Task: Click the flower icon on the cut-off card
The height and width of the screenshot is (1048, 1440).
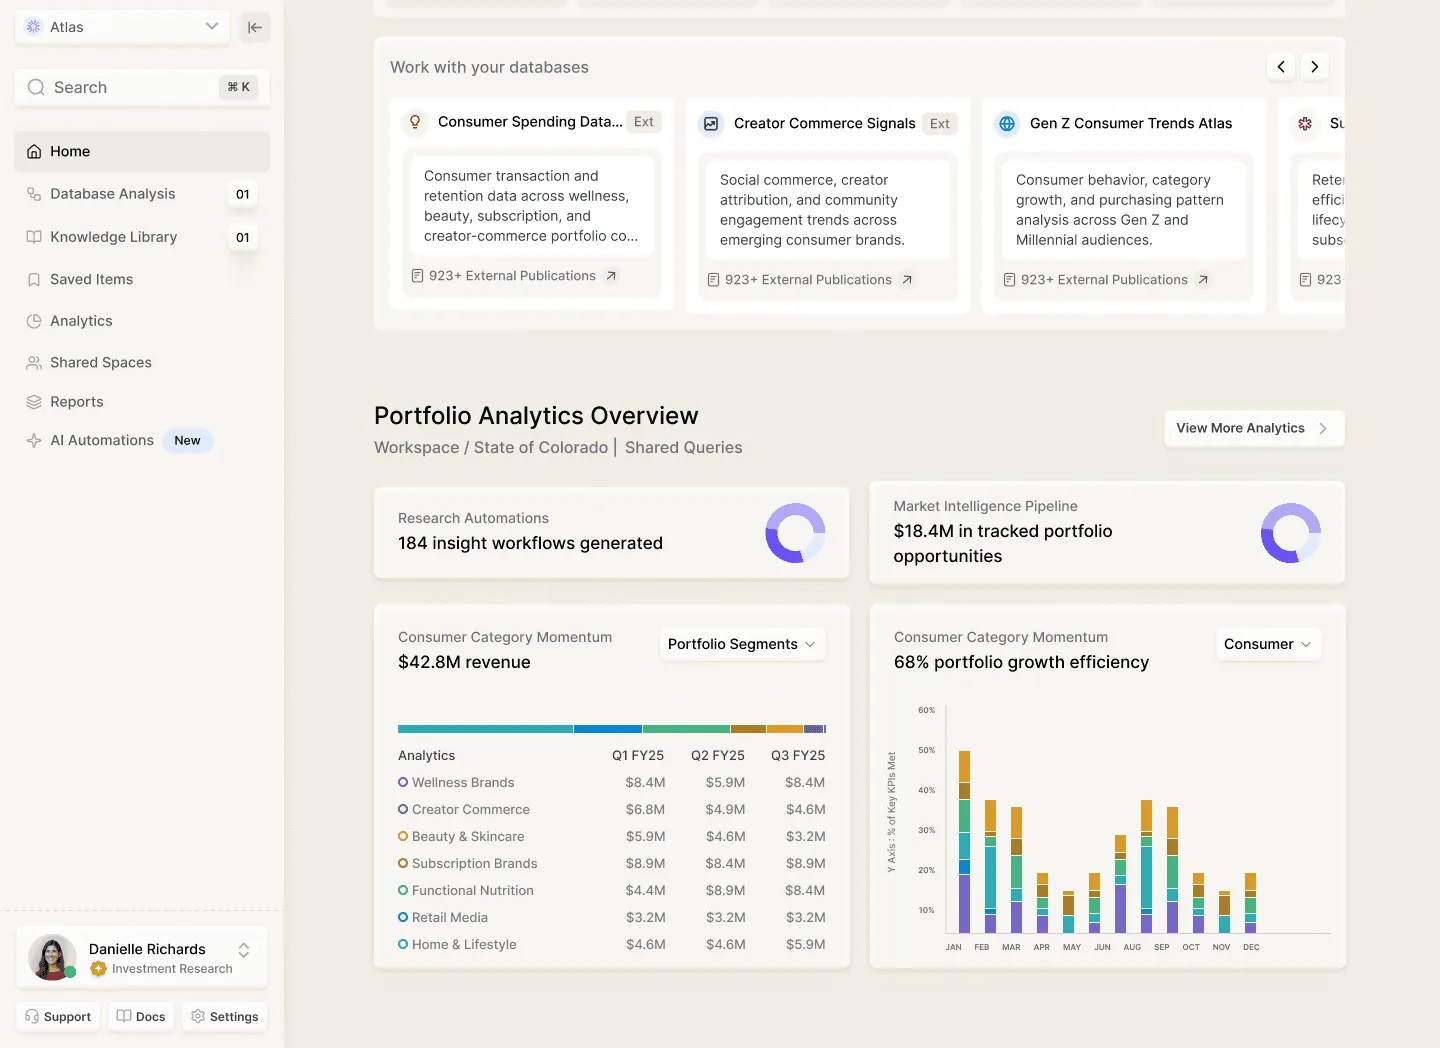Action: pyautogui.click(x=1305, y=124)
